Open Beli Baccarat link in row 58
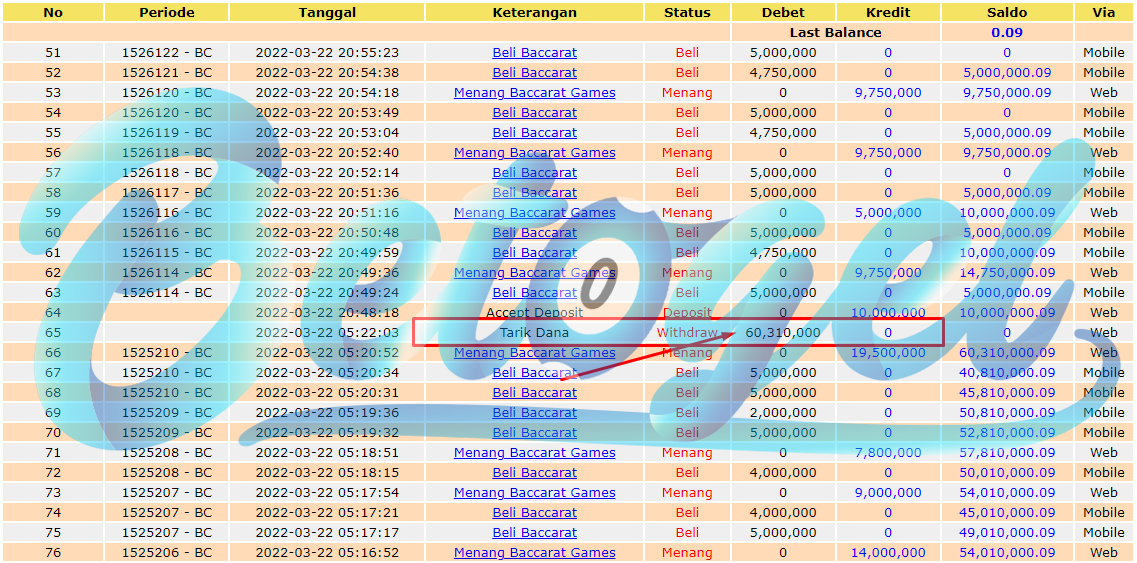The width and height of the screenshot is (1137, 563). point(534,192)
